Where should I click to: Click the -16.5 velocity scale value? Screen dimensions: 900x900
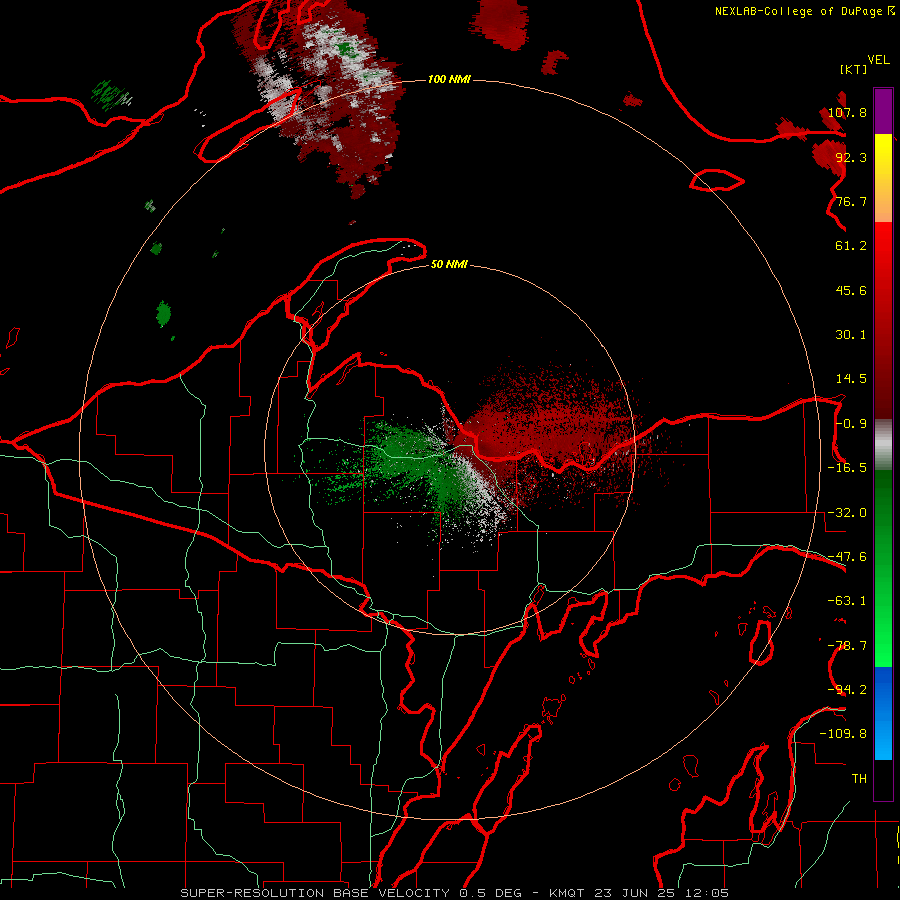(x=847, y=468)
